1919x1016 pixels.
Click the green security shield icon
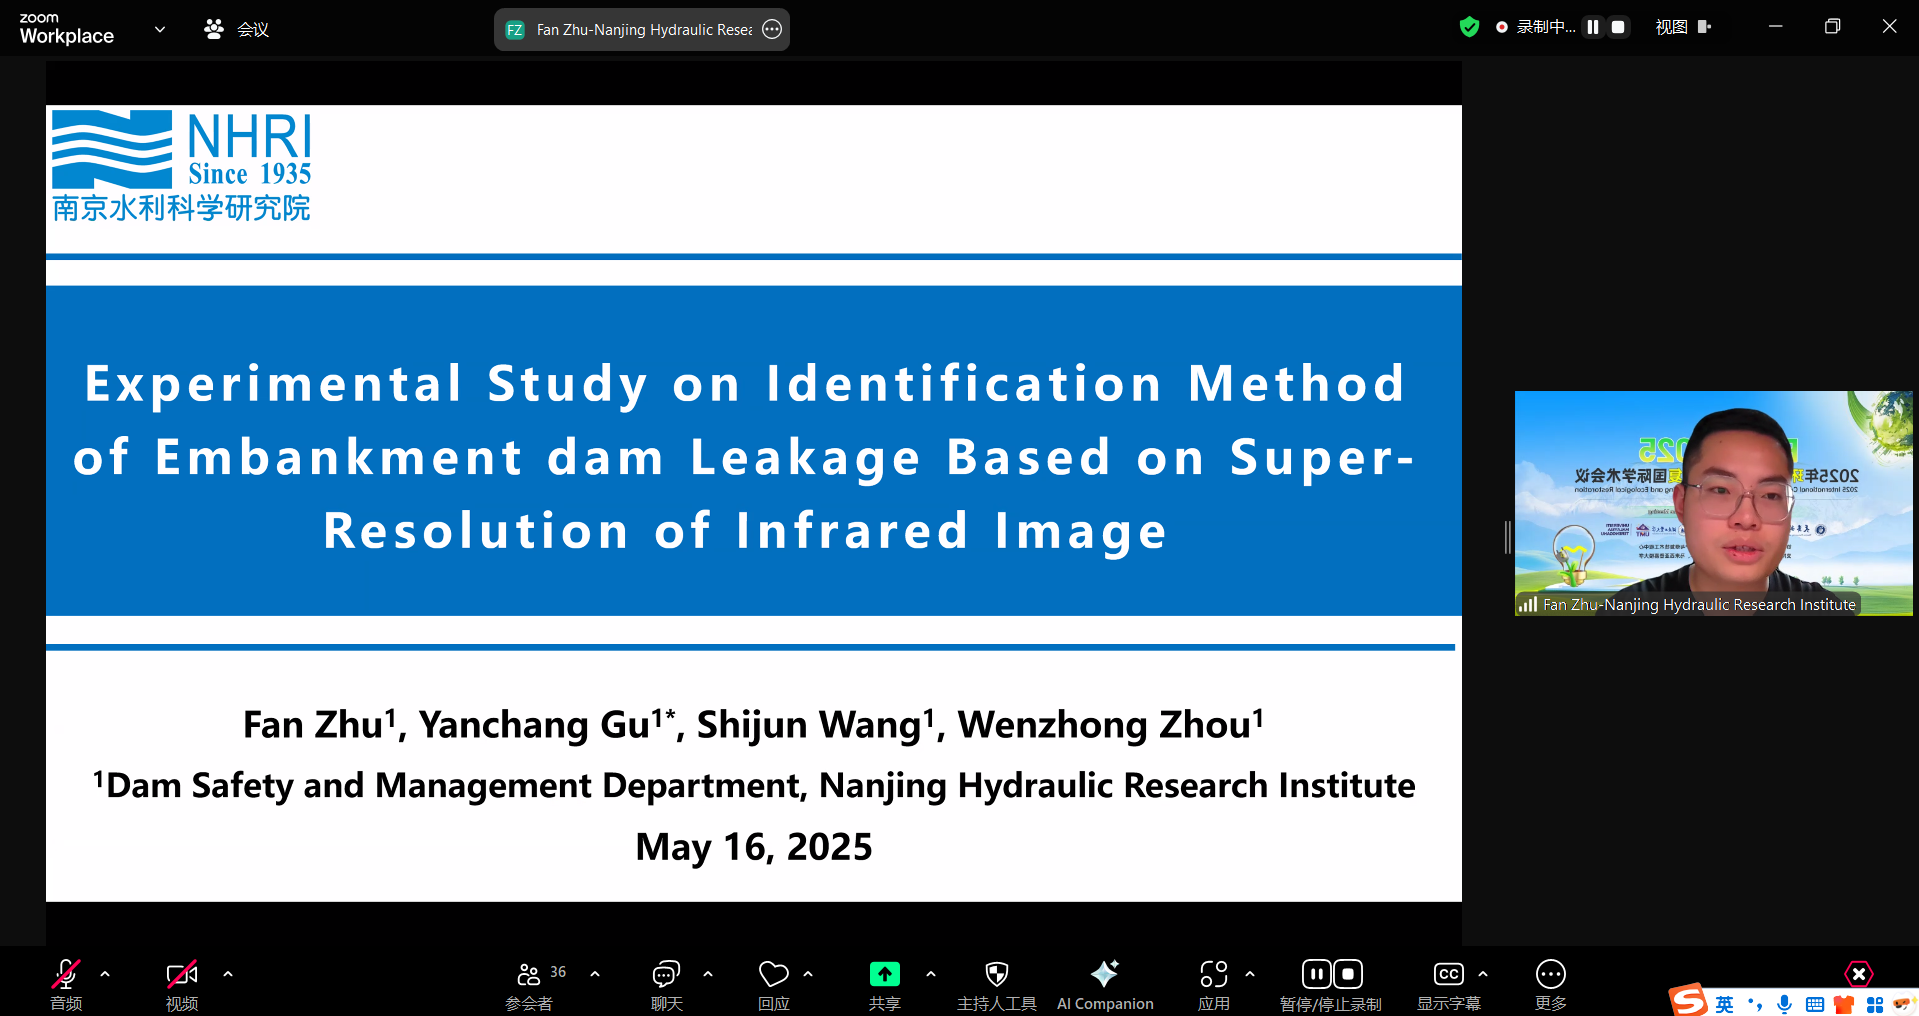pos(1469,27)
